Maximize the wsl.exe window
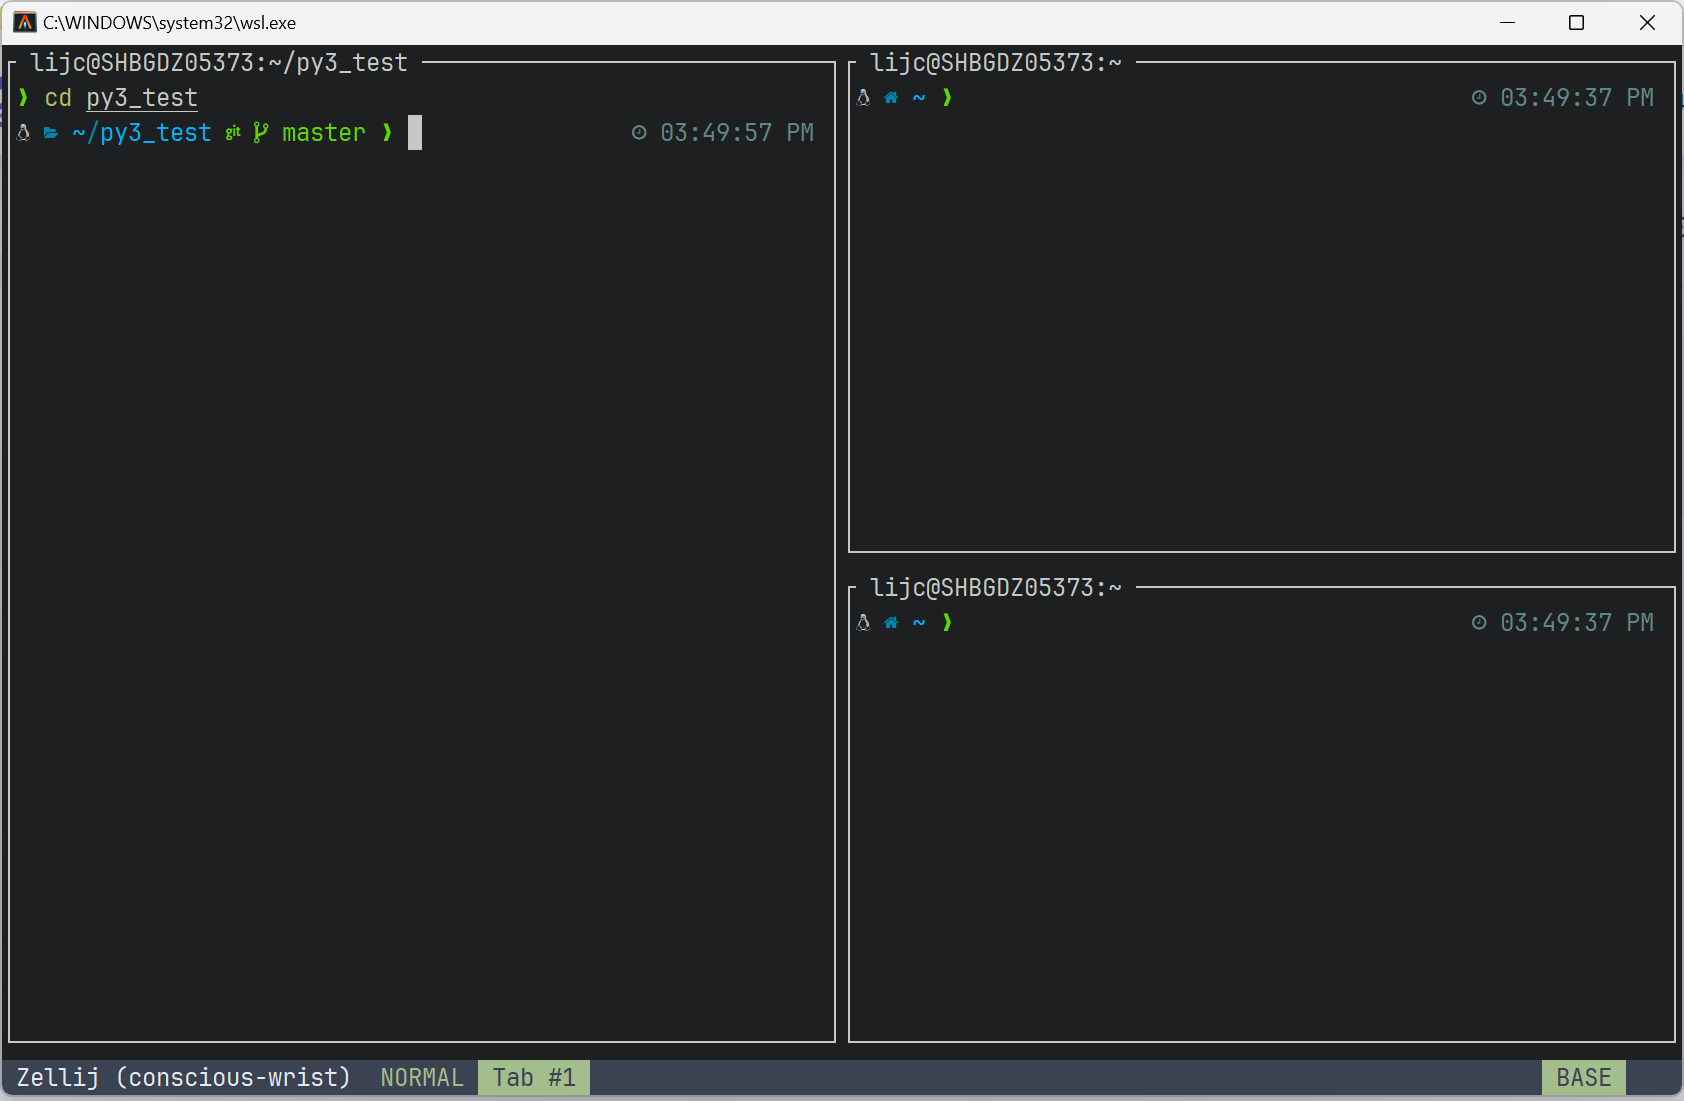1684x1101 pixels. [x=1577, y=22]
